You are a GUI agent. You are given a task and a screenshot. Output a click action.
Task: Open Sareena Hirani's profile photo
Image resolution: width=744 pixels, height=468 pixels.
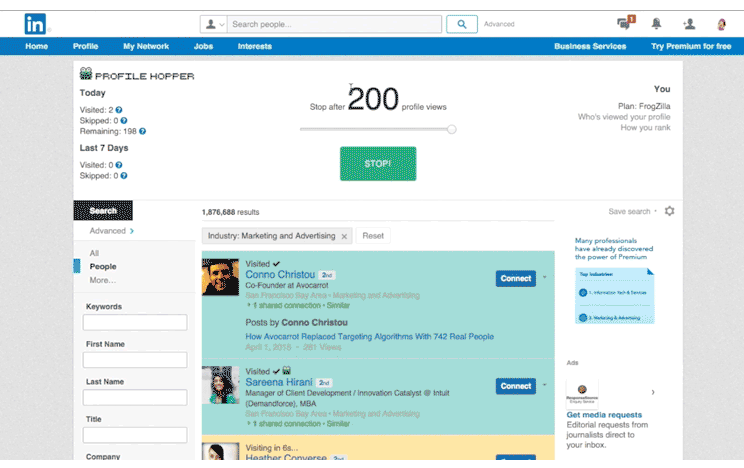220,385
